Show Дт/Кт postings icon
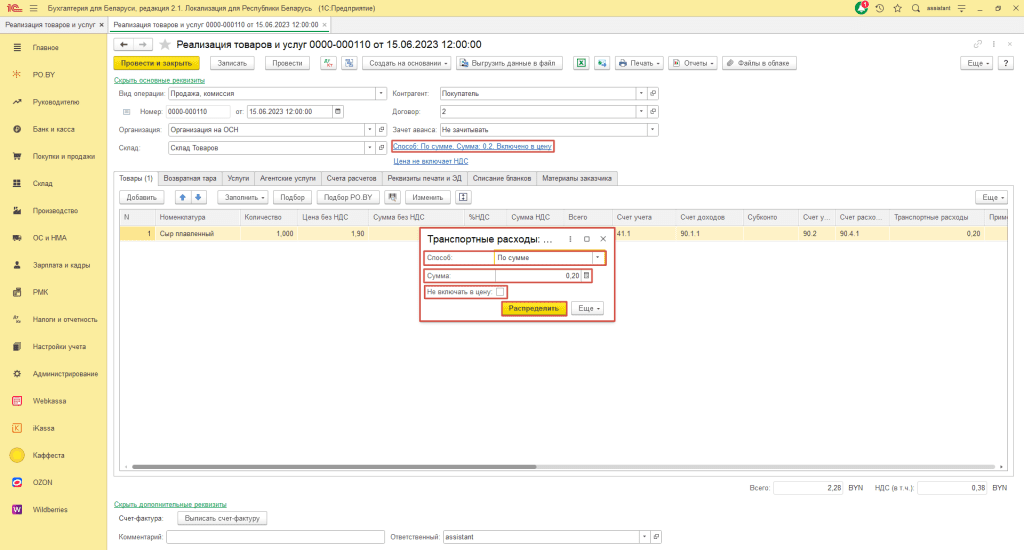This screenshot has width=1024, height=550. tap(328, 63)
